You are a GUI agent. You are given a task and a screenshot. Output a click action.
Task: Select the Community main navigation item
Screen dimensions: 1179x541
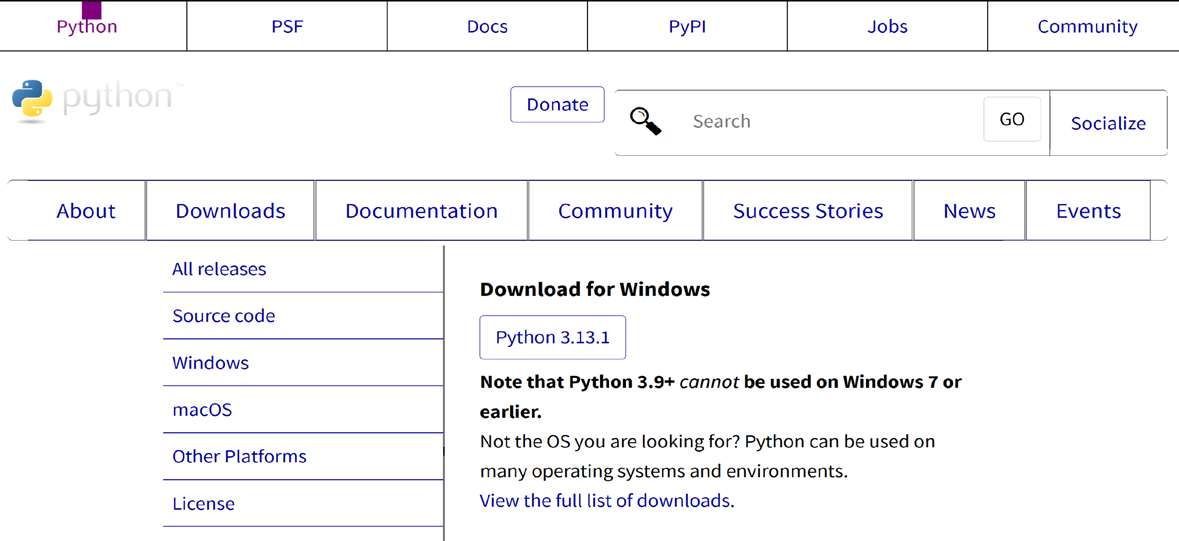pos(615,211)
